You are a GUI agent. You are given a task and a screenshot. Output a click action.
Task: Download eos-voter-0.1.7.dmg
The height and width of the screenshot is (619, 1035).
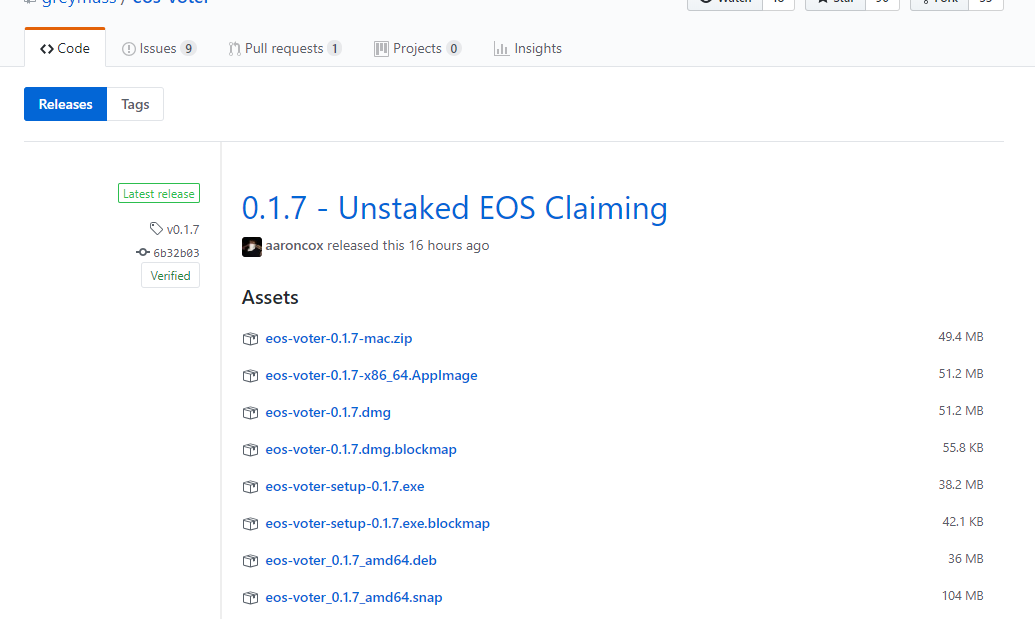pos(328,412)
